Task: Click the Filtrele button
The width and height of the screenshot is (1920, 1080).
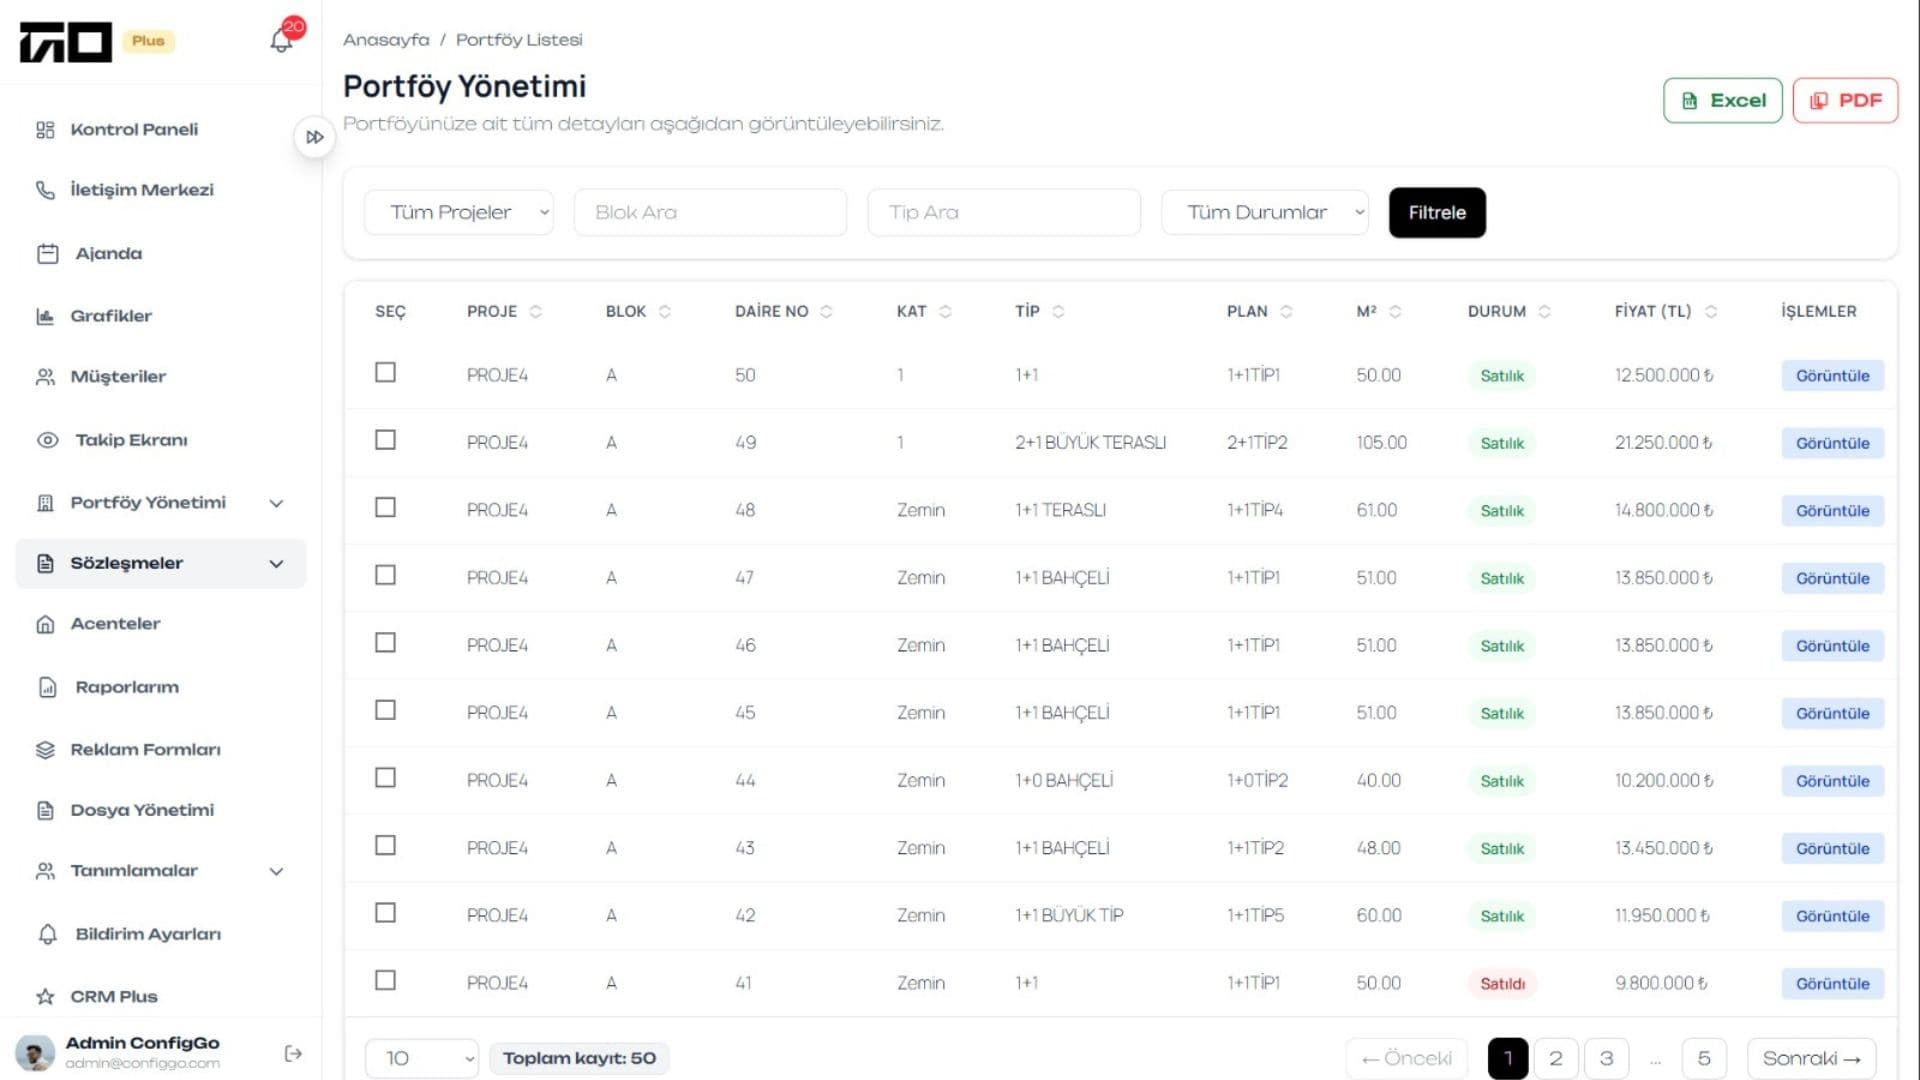Action: pos(1436,212)
